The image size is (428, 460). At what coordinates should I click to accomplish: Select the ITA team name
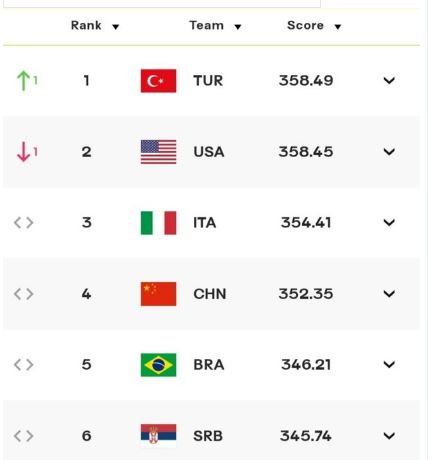(205, 223)
